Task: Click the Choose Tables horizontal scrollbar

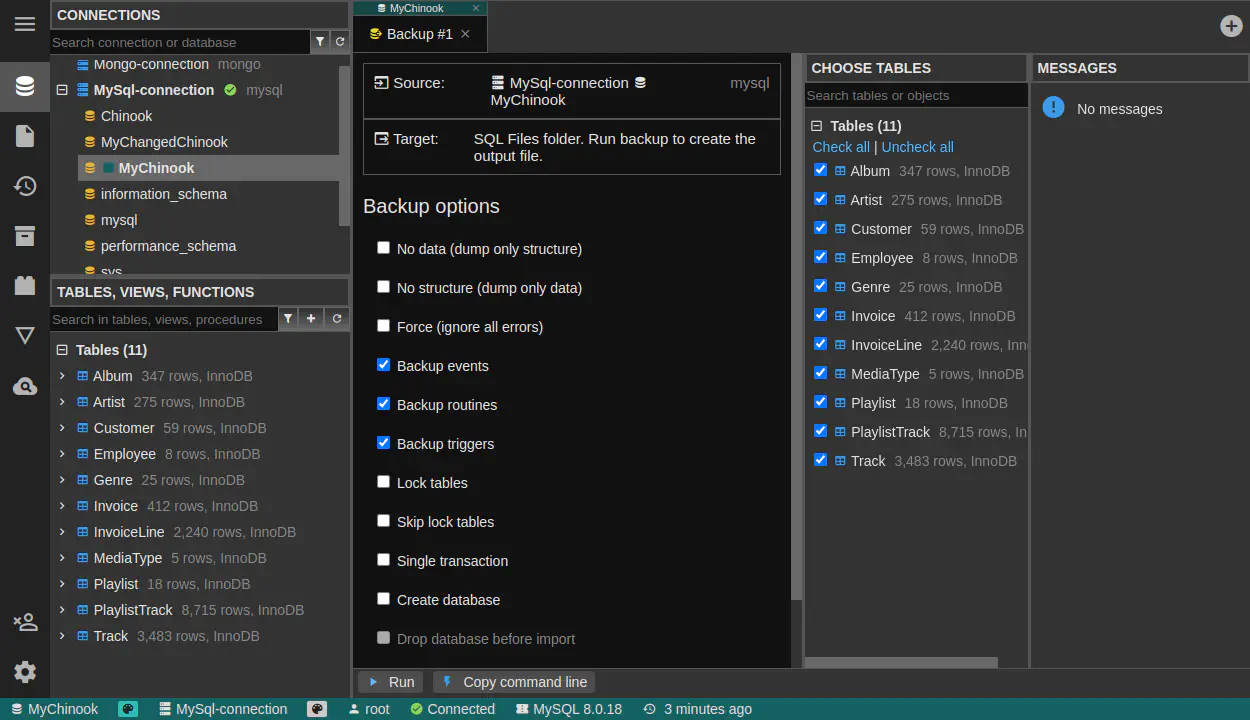Action: point(901,662)
